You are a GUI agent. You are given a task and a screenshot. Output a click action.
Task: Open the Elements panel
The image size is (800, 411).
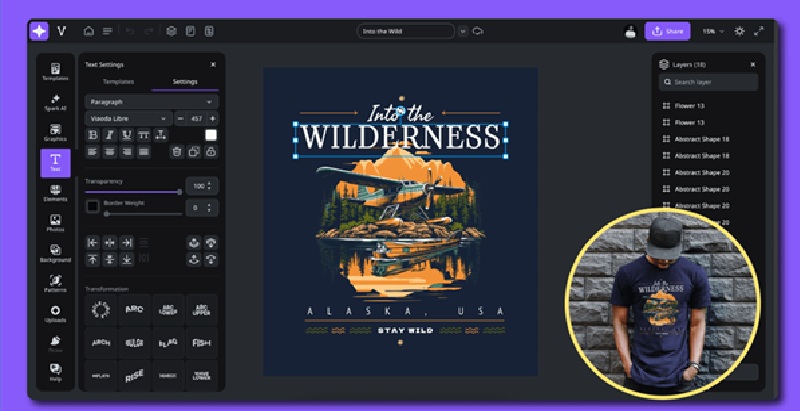(55, 194)
